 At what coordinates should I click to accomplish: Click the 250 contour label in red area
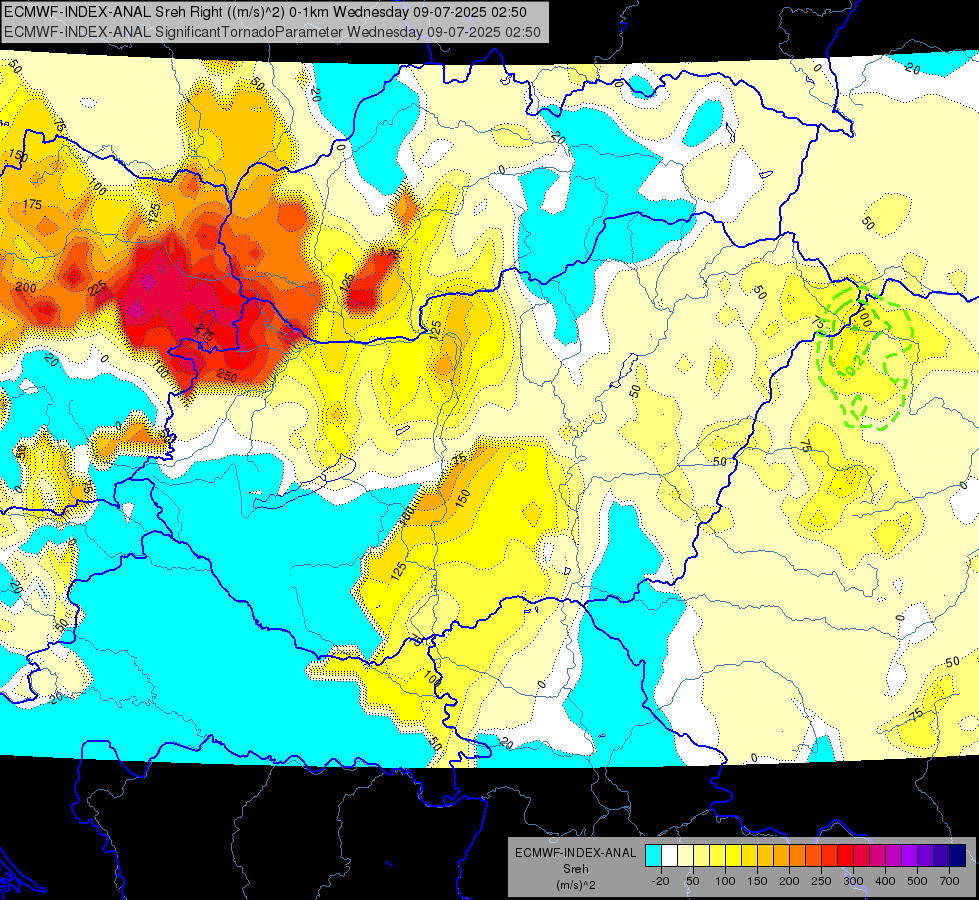click(227, 375)
